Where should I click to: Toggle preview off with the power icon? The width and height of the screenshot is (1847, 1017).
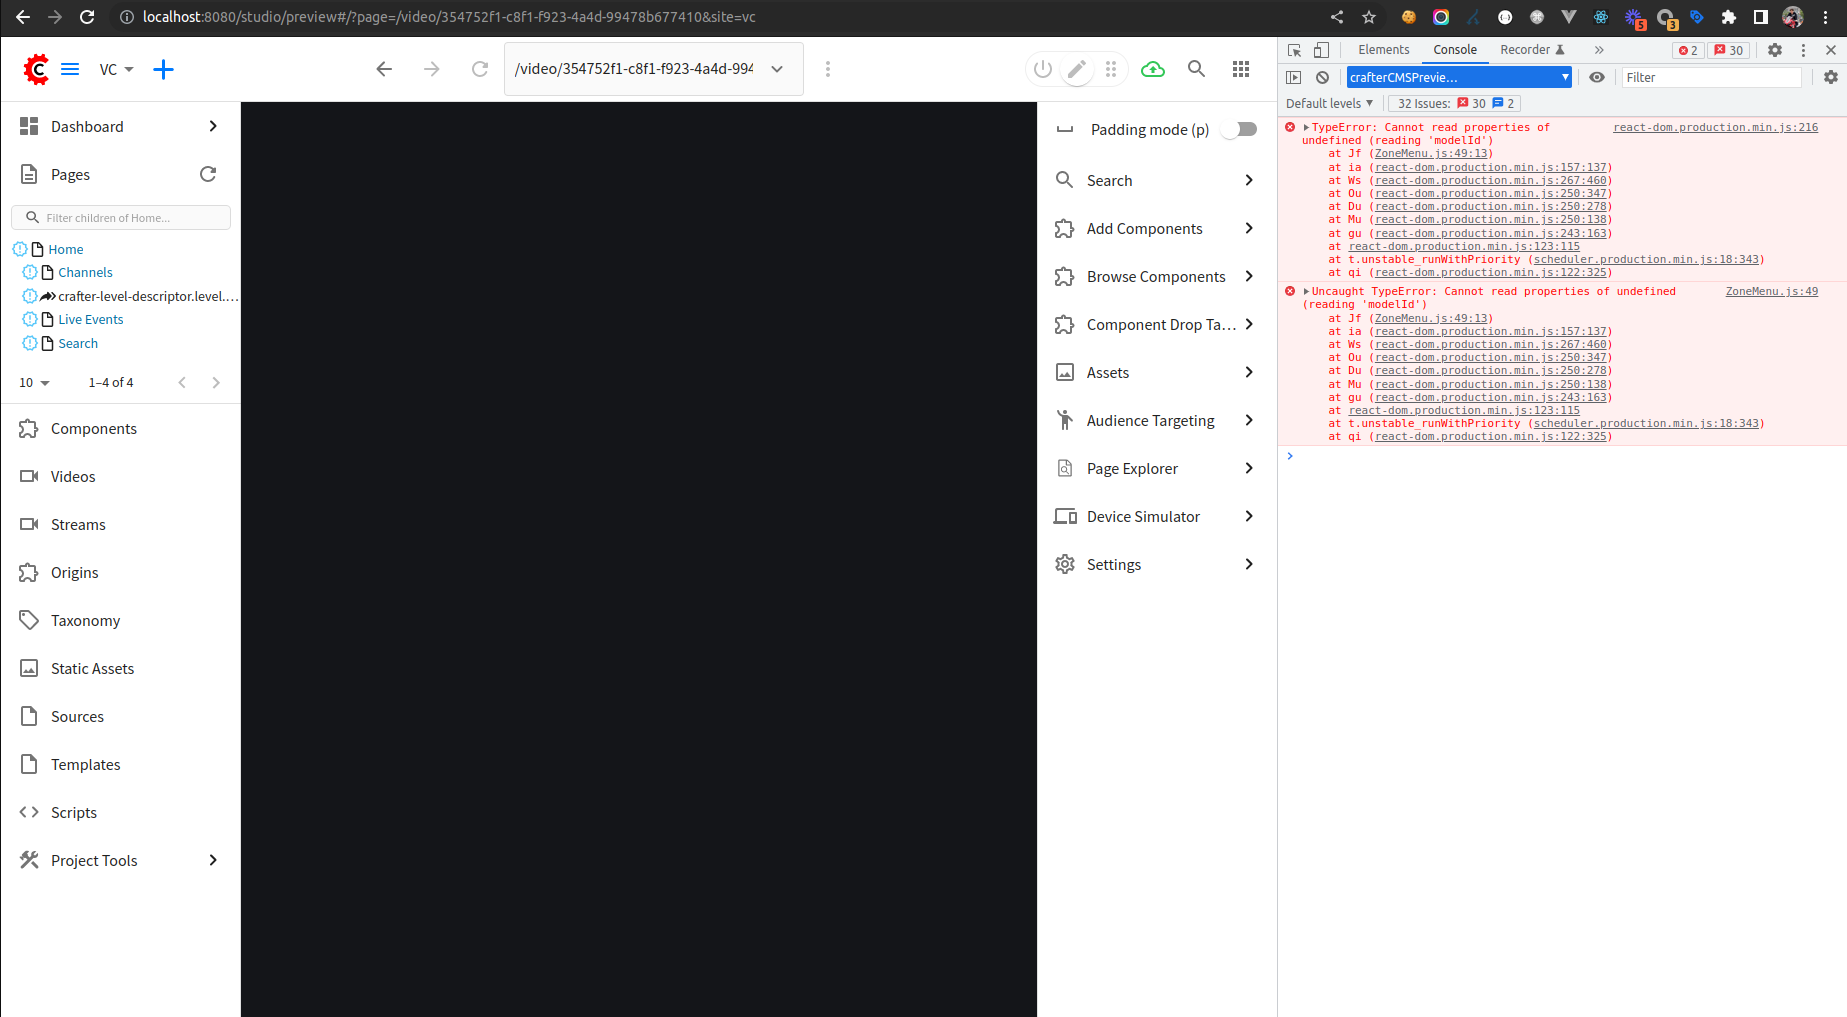point(1043,69)
